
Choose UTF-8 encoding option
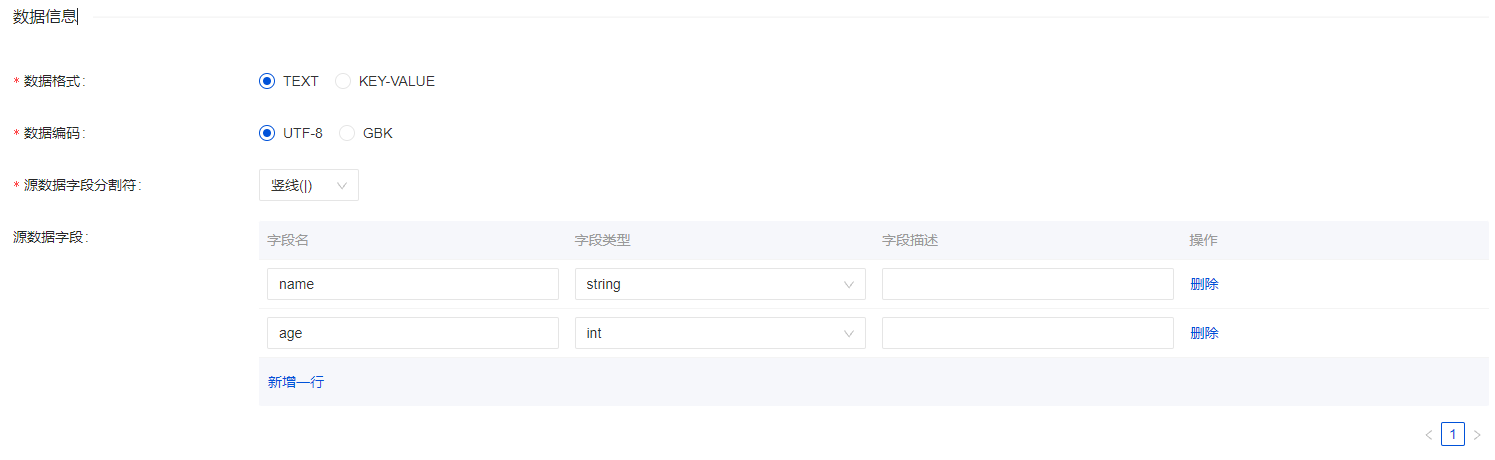click(267, 133)
